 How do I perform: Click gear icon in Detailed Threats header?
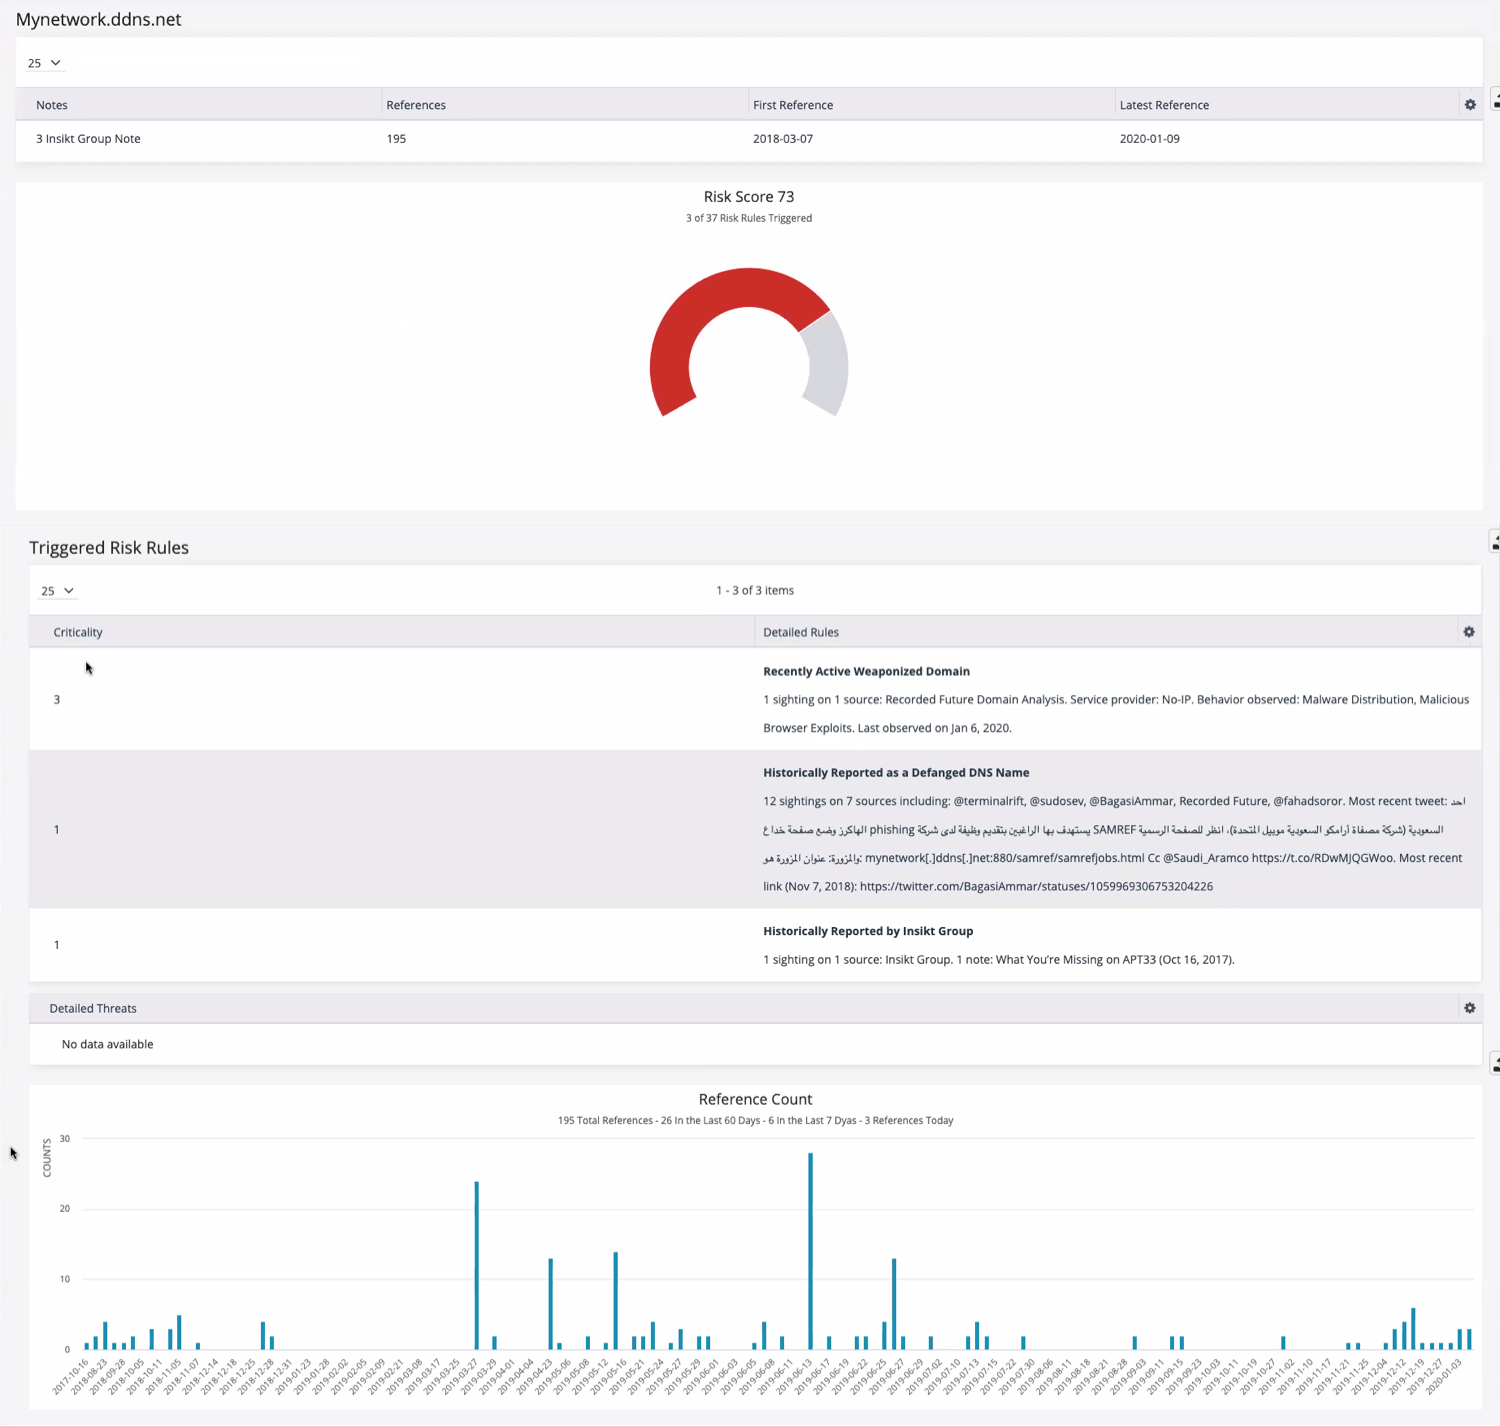1469,1008
